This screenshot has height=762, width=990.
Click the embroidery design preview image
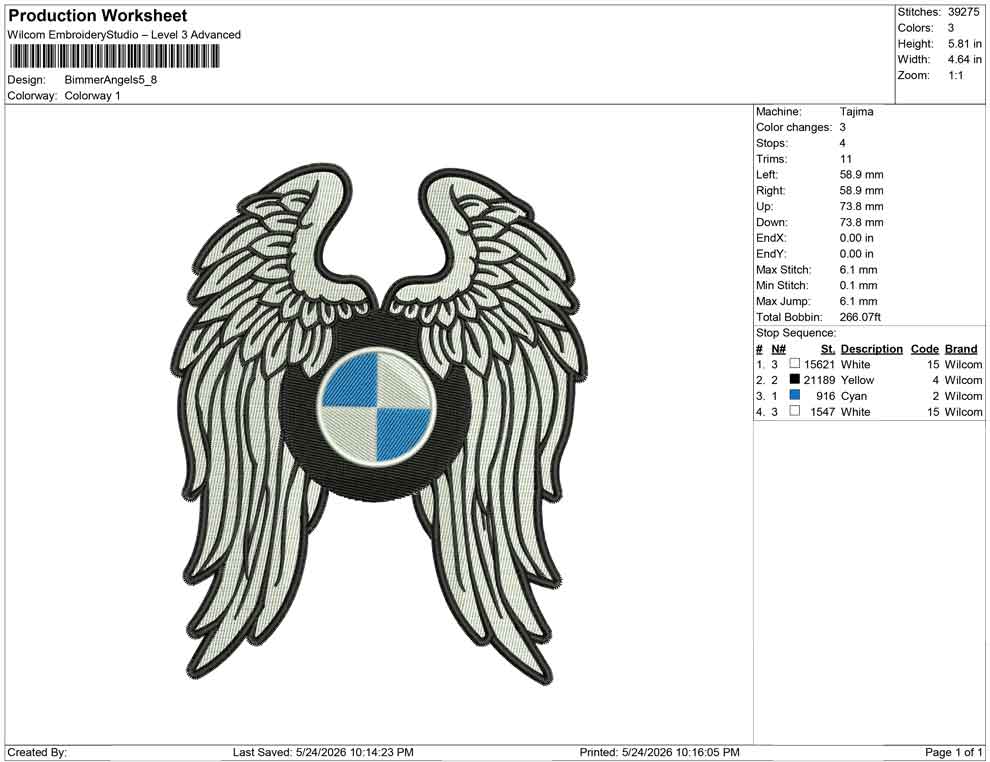(x=378, y=424)
